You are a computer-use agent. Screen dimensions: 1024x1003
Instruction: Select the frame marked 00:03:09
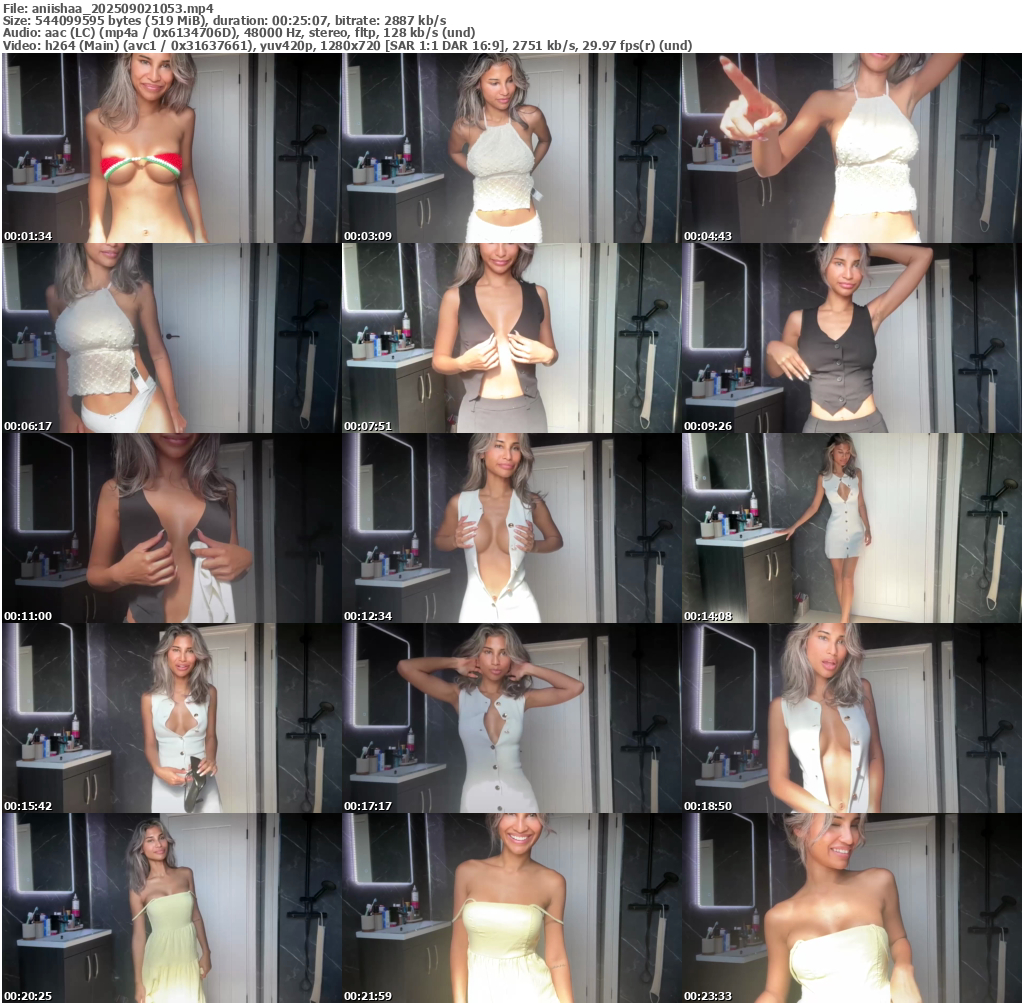[x=511, y=148]
